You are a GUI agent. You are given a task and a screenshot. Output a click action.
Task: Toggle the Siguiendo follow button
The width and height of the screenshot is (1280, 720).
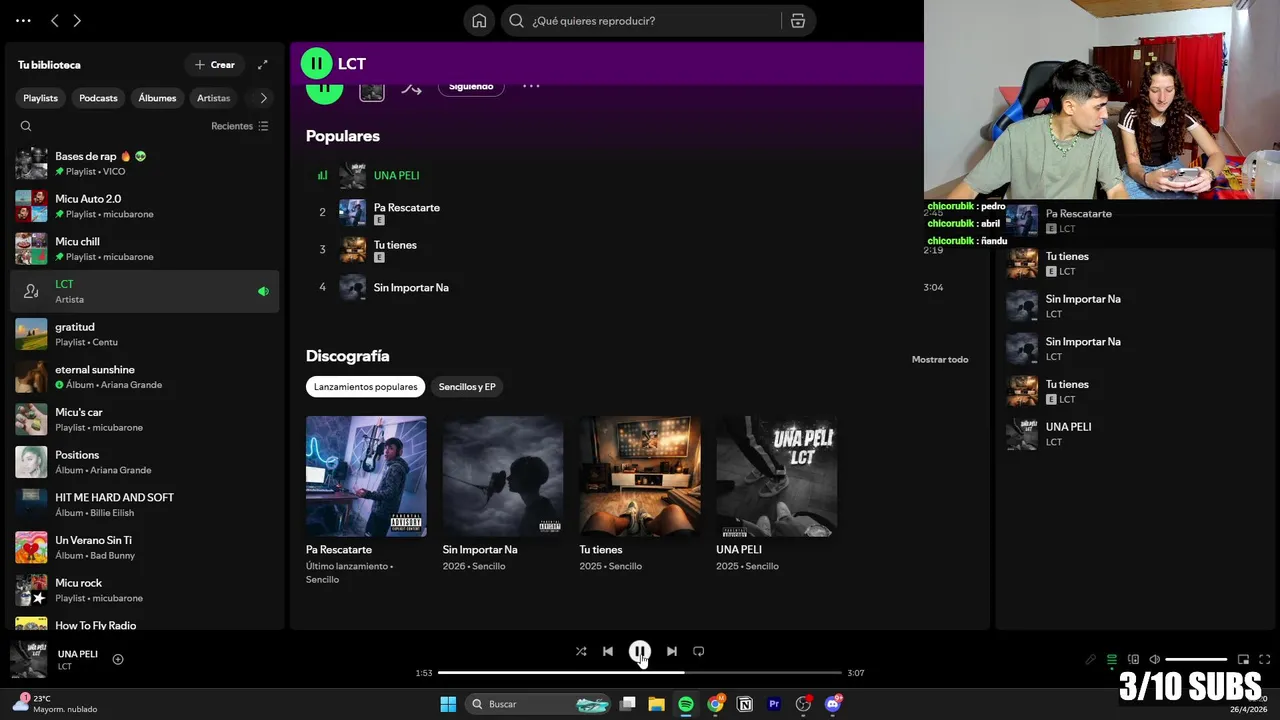(x=471, y=87)
